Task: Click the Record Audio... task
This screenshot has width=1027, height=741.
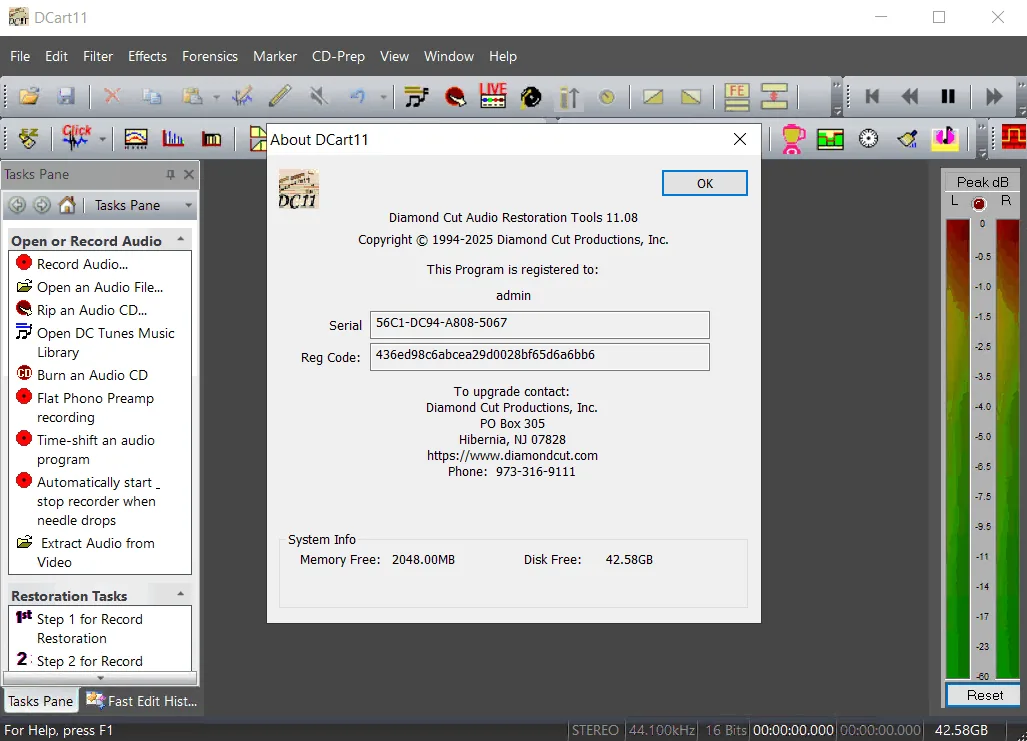Action: (x=83, y=264)
